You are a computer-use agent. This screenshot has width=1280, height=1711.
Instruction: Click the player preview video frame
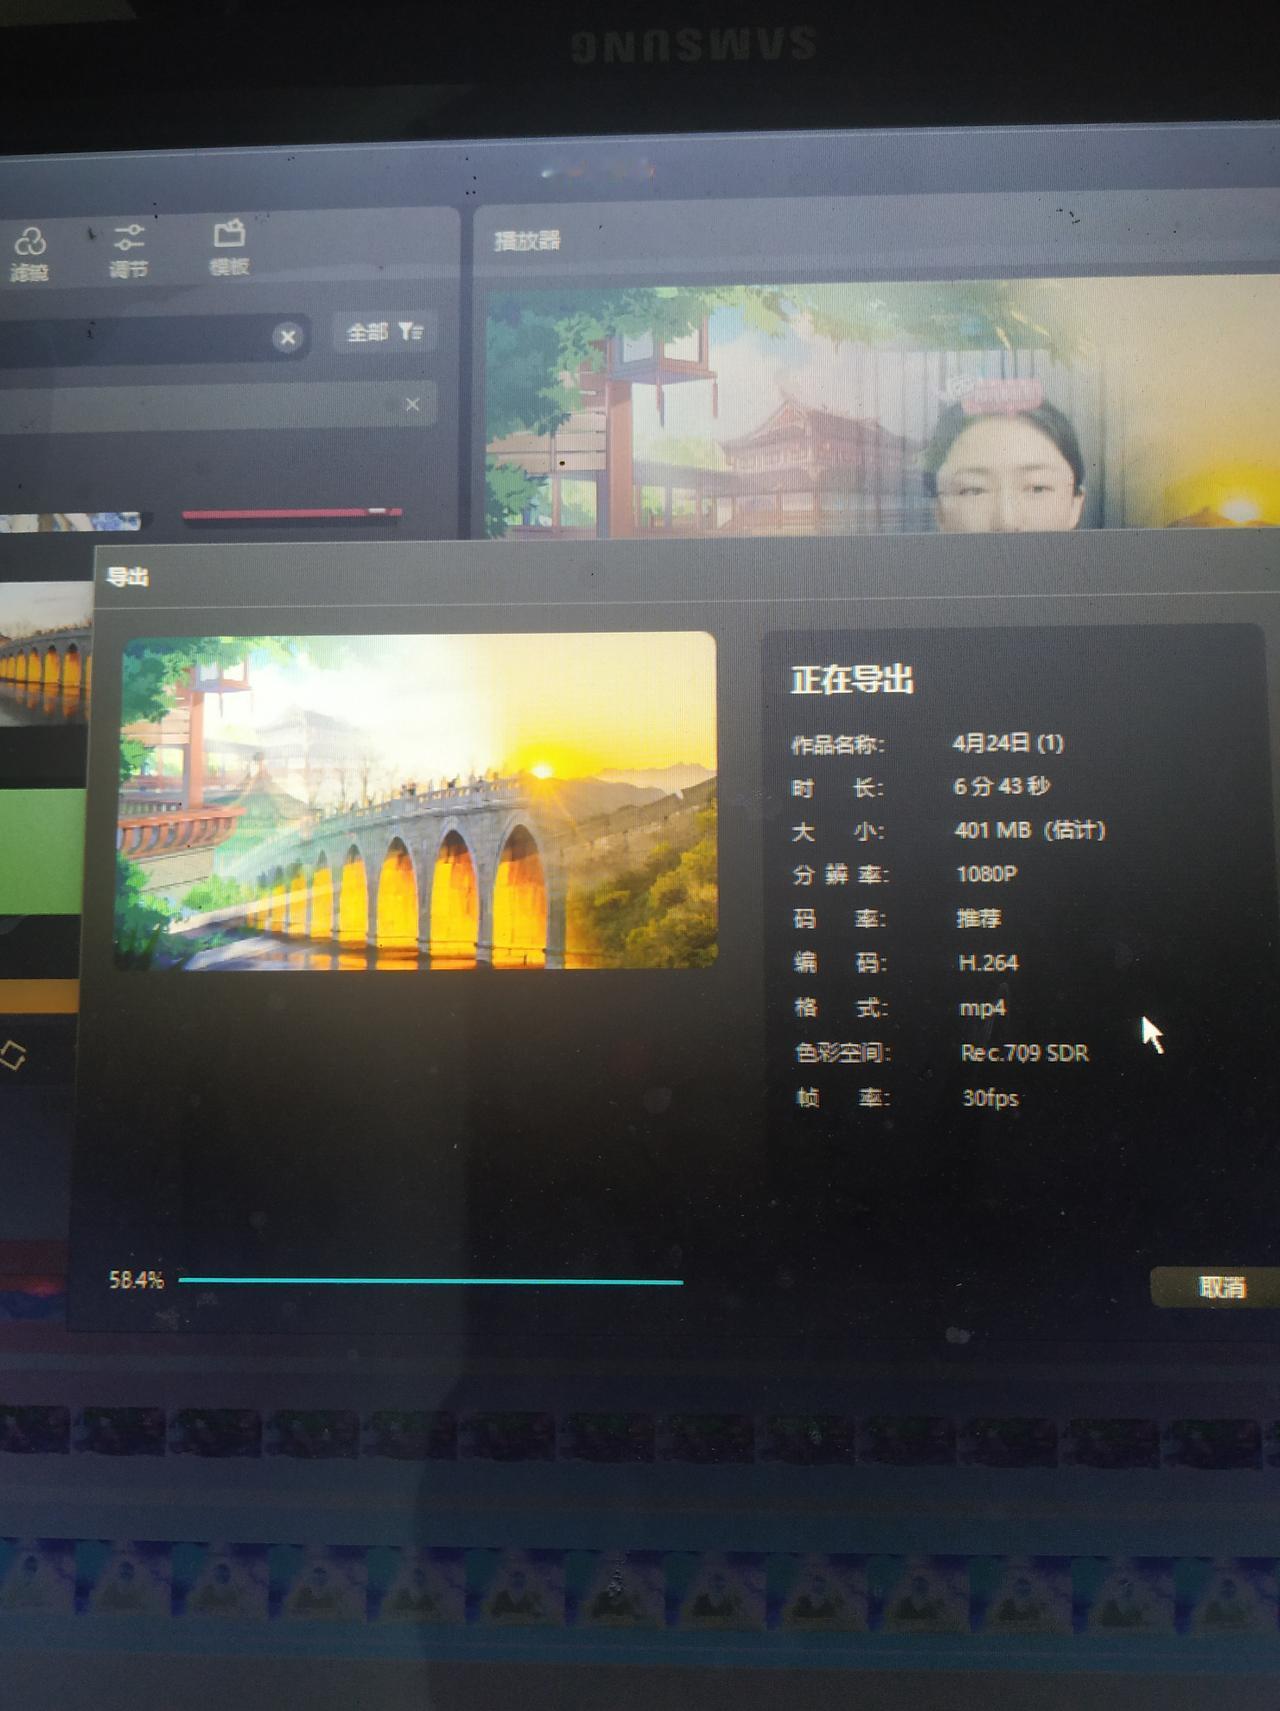pos(880,407)
